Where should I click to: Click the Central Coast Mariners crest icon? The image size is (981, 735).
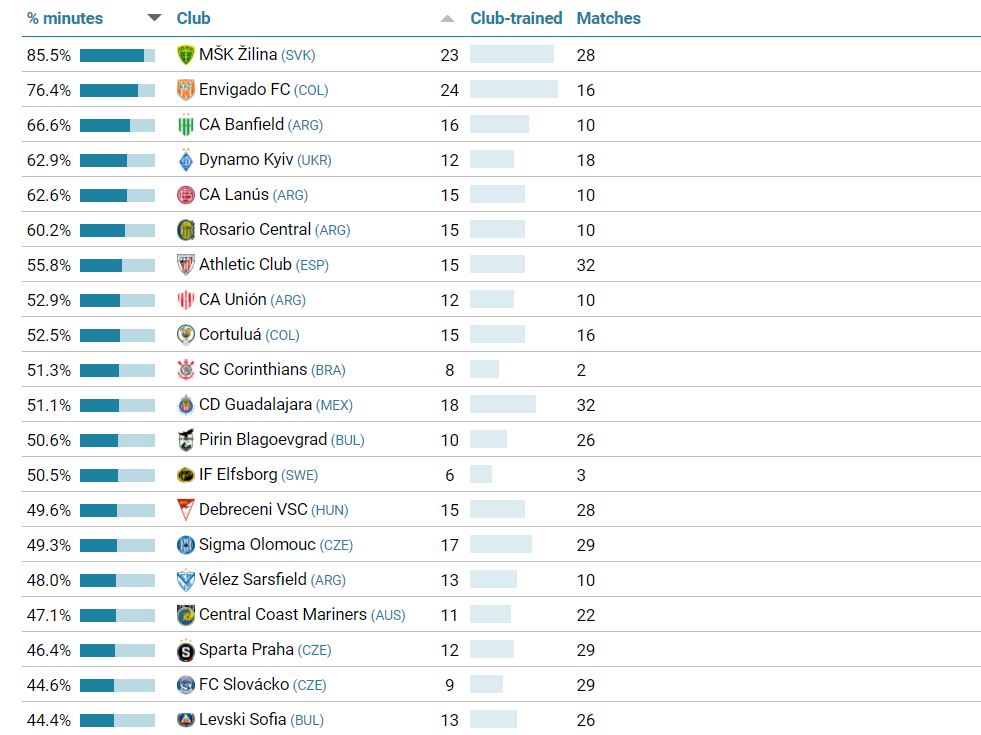click(x=185, y=615)
